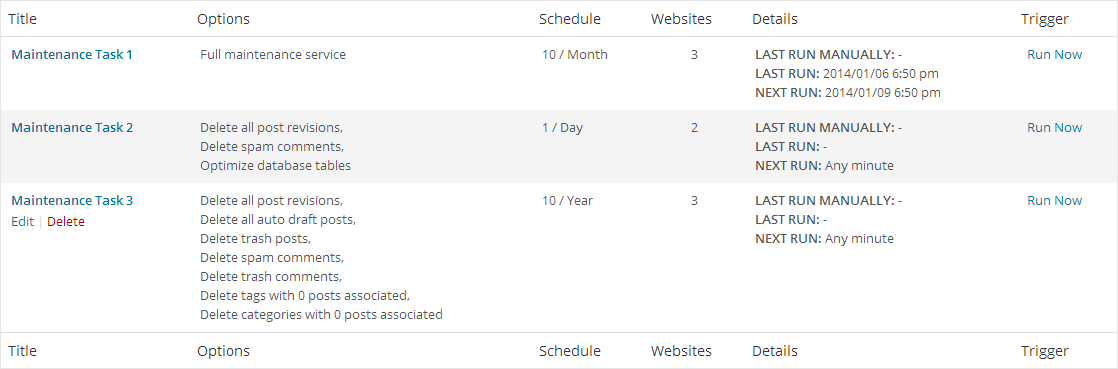
Task: Click the Websites column header
Action: 681,19
